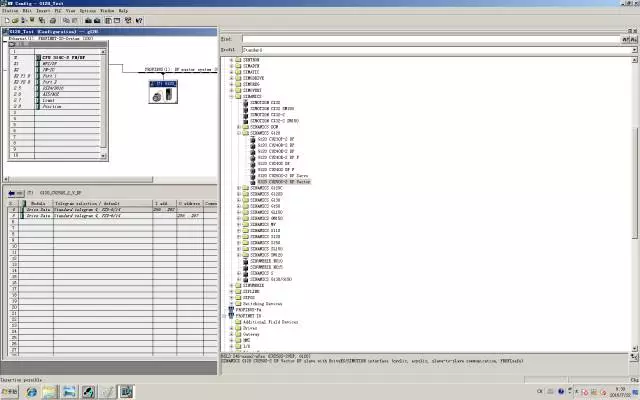Click the Save toolbar icon

coord(29,19)
